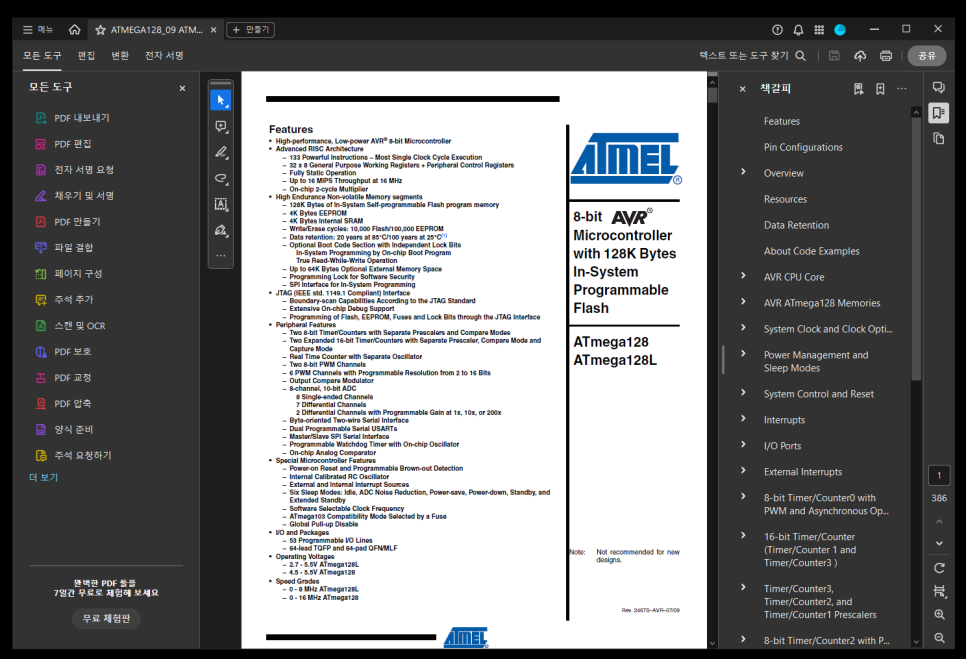The image size is (966, 659).
Task: Switch to ATMEGA128_09 document tab
Action: [x=156, y=30]
